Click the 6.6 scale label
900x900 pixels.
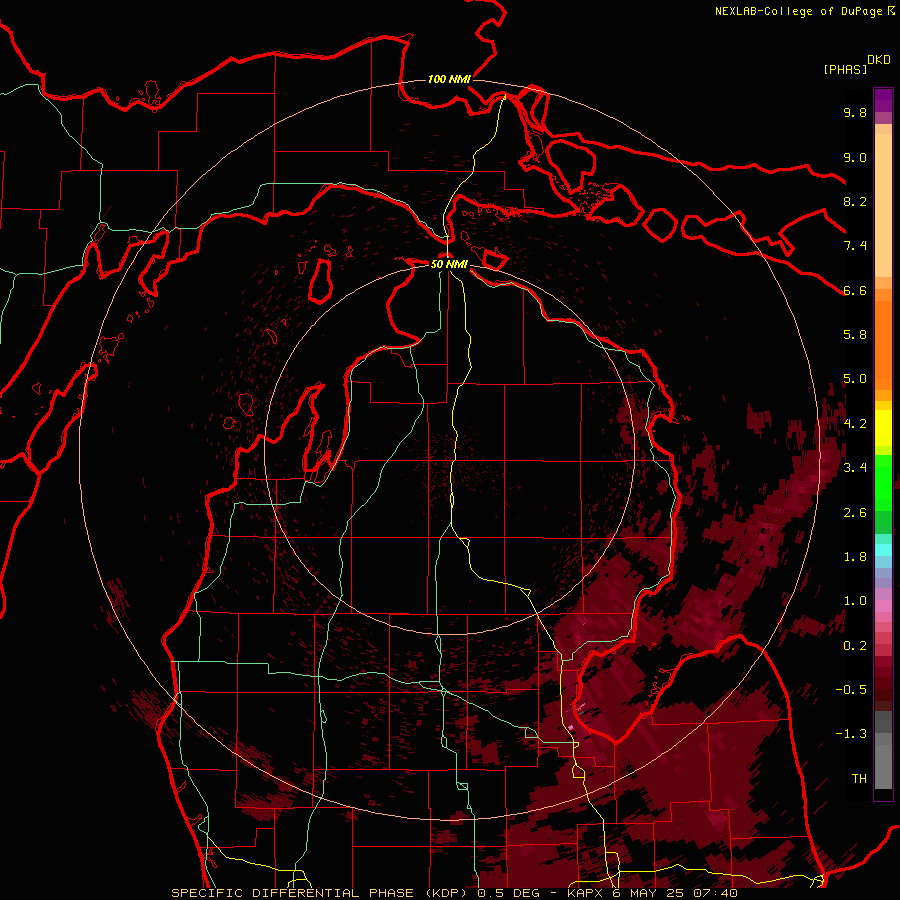coord(855,290)
